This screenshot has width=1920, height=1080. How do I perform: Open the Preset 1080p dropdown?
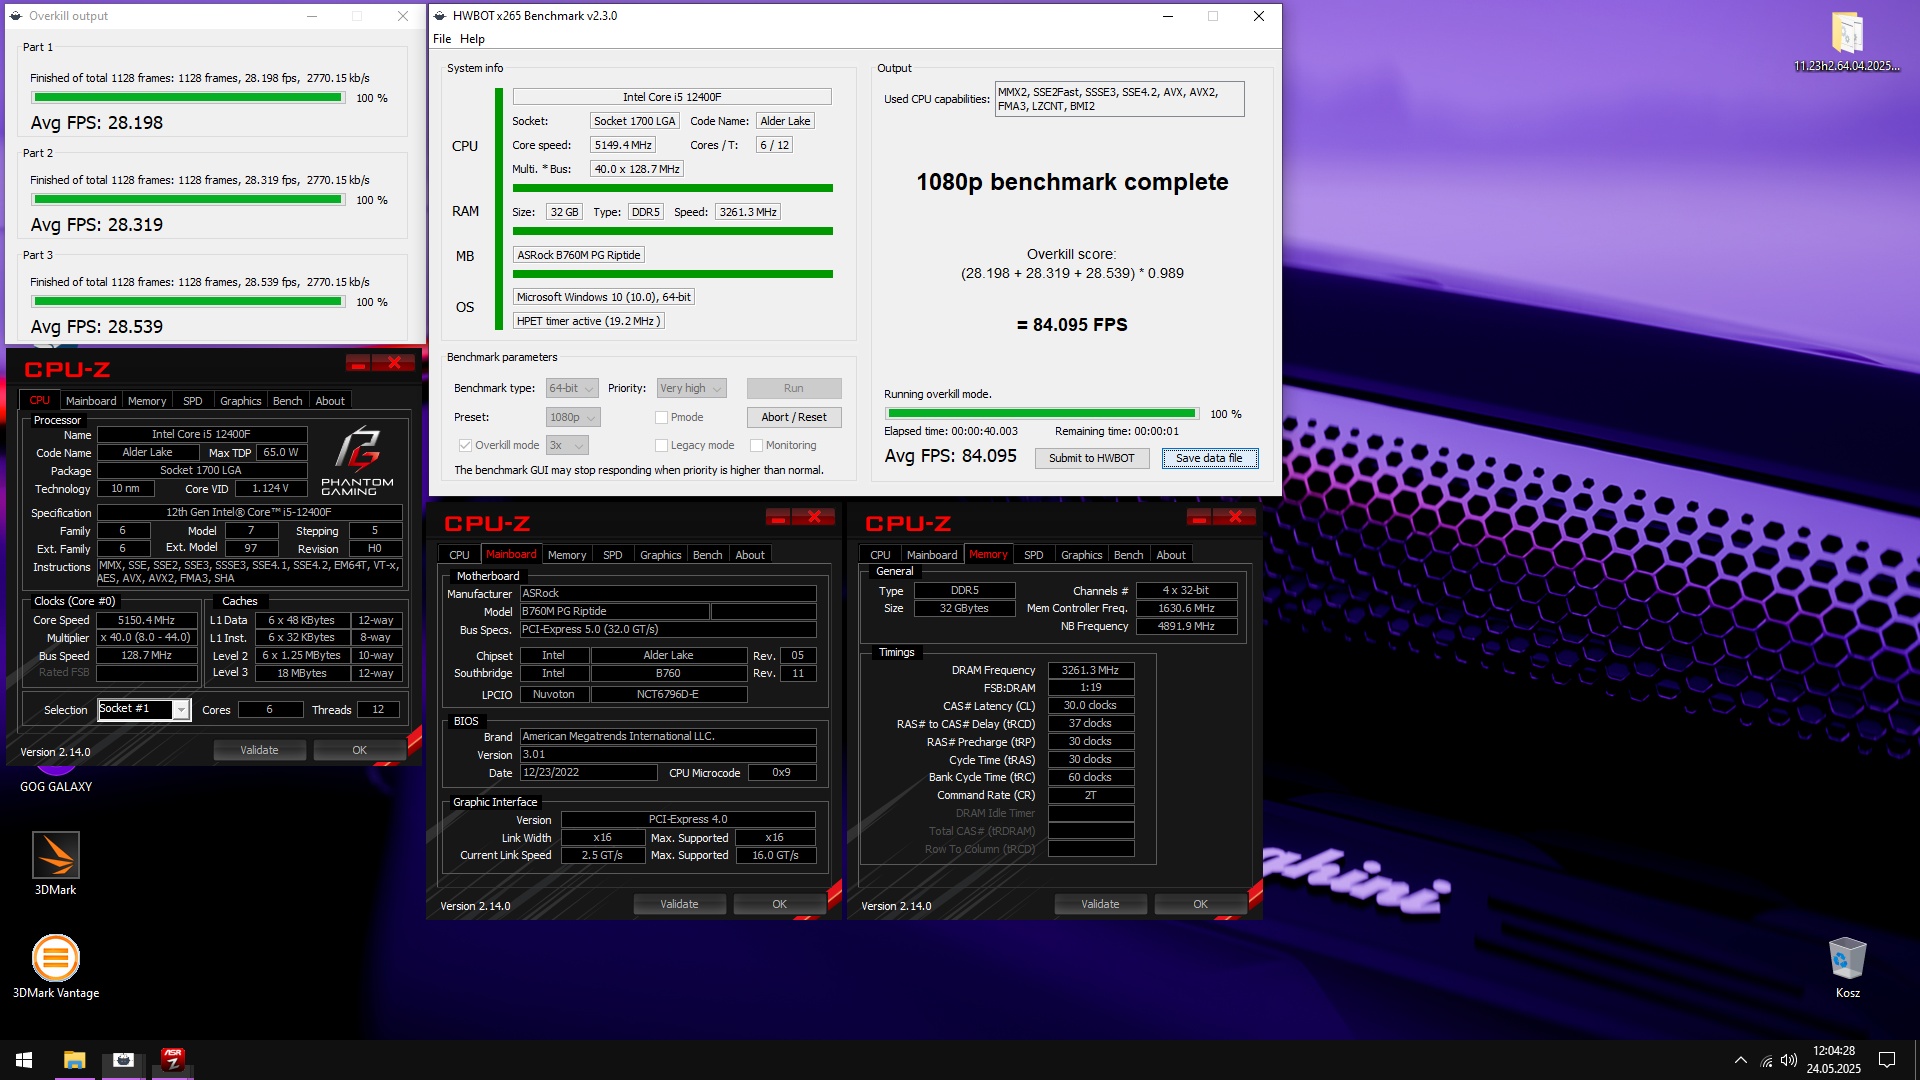pyautogui.click(x=572, y=417)
